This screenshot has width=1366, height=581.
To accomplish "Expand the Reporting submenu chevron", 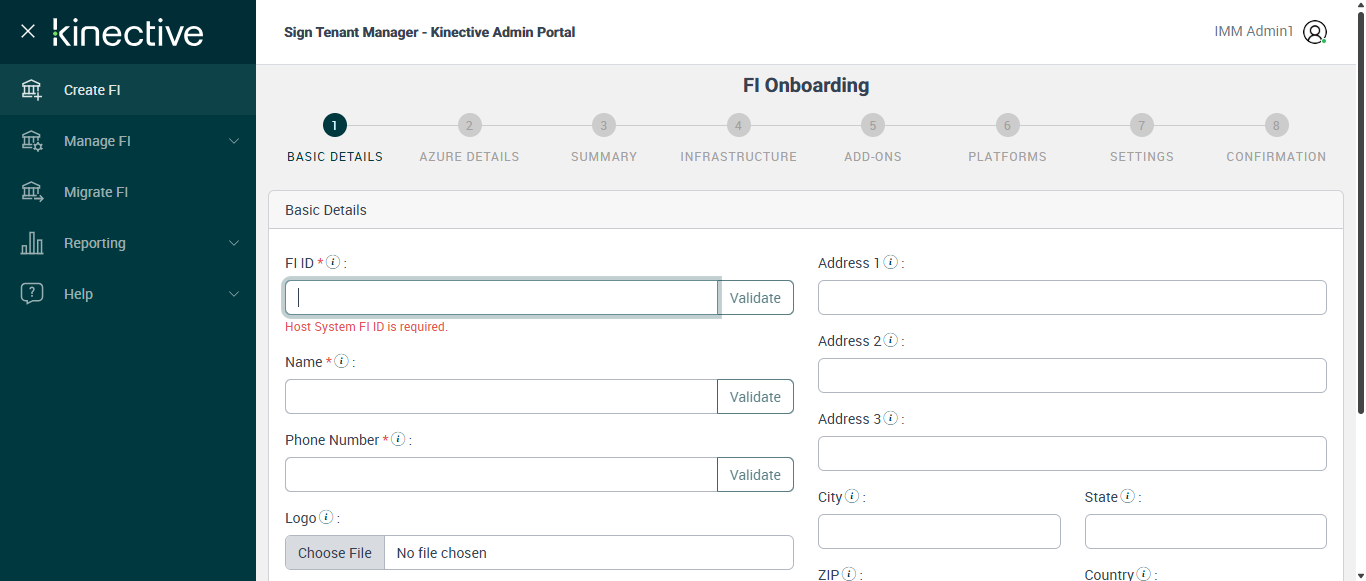I will pos(234,243).
